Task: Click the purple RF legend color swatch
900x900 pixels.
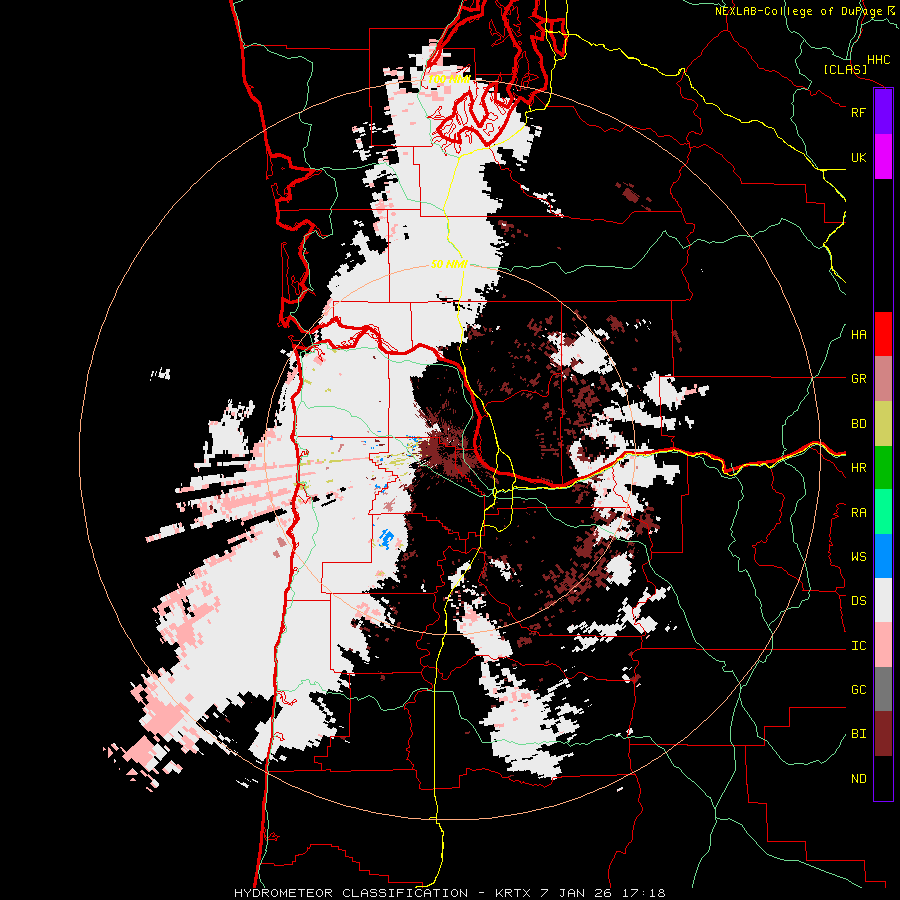Action: click(883, 112)
